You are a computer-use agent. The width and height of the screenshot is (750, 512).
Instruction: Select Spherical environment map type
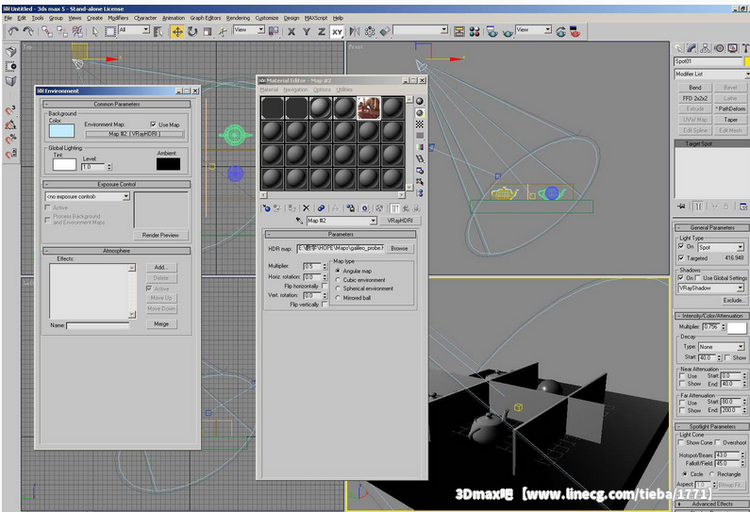(338, 289)
